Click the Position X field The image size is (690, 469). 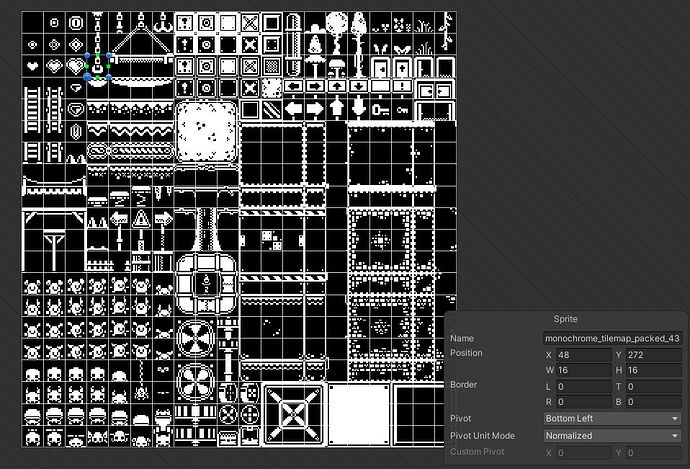click(x=584, y=355)
